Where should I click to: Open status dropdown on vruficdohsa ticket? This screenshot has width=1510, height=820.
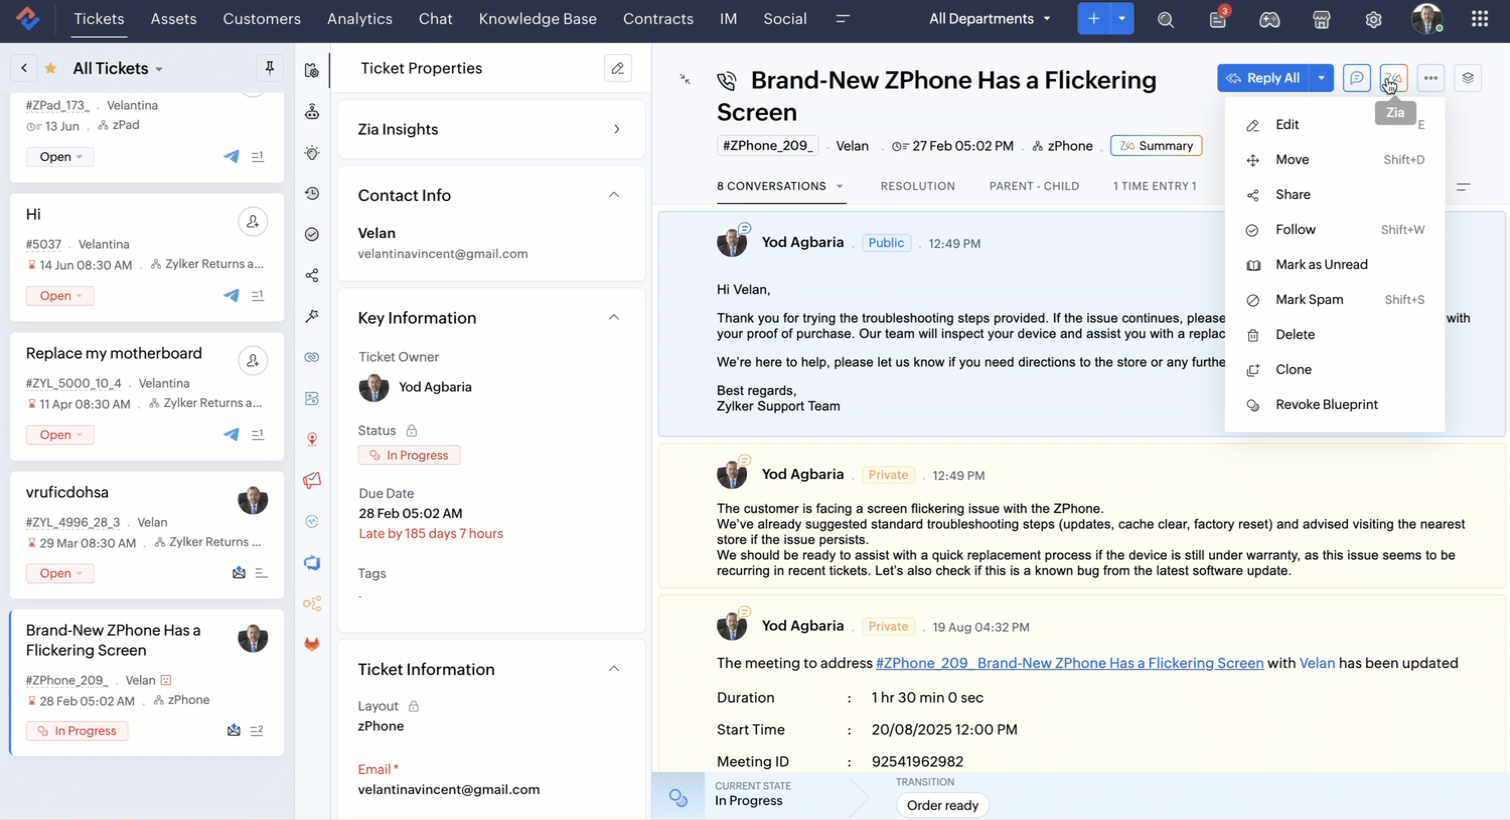(60, 574)
